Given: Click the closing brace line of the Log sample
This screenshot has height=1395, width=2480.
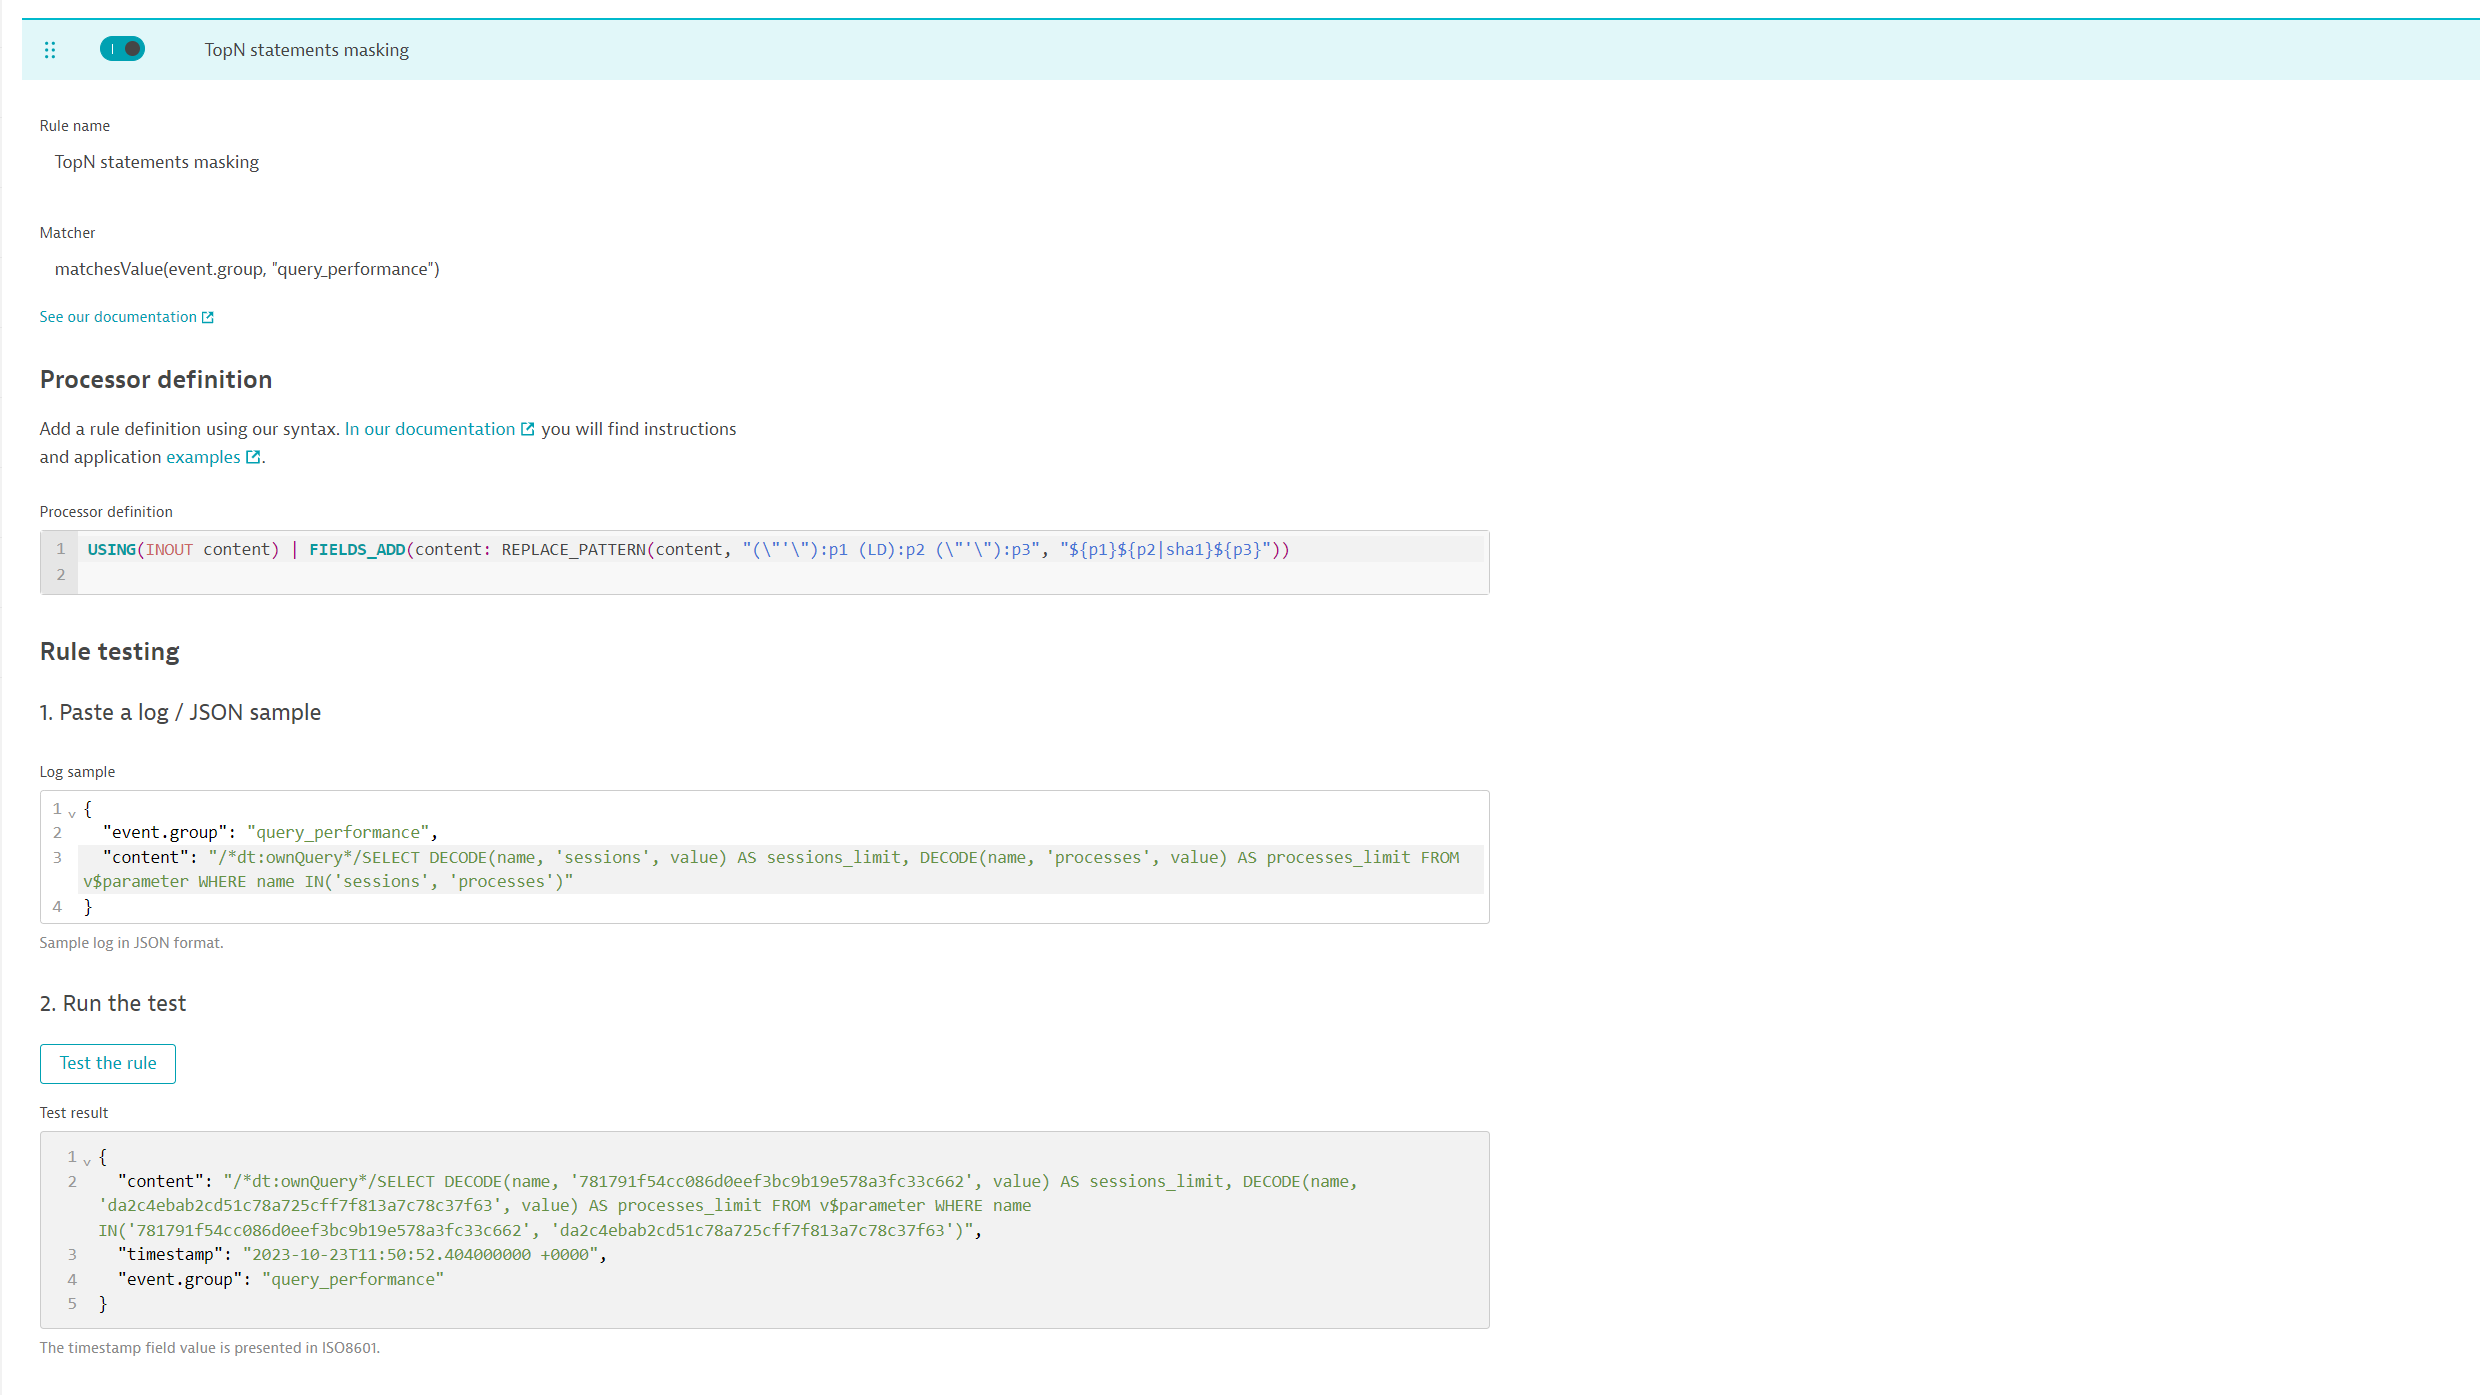Looking at the screenshot, I should pyautogui.click(x=88, y=907).
